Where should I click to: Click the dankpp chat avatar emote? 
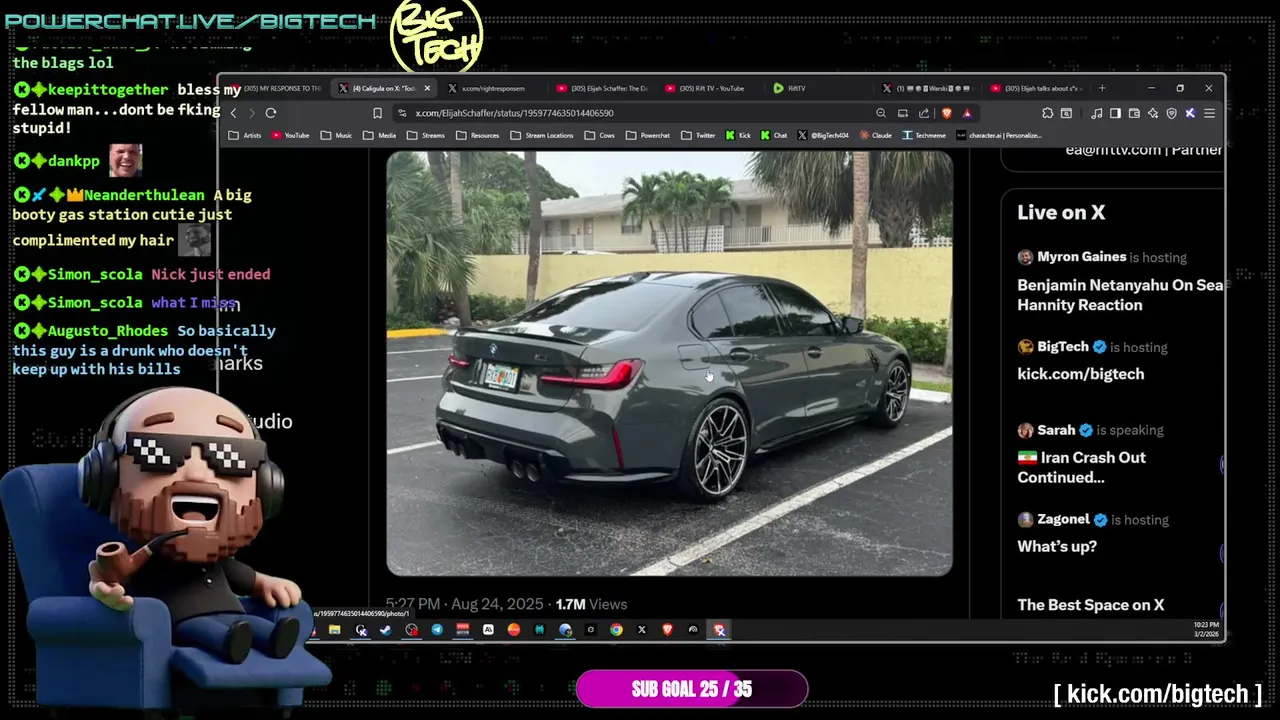(125, 160)
